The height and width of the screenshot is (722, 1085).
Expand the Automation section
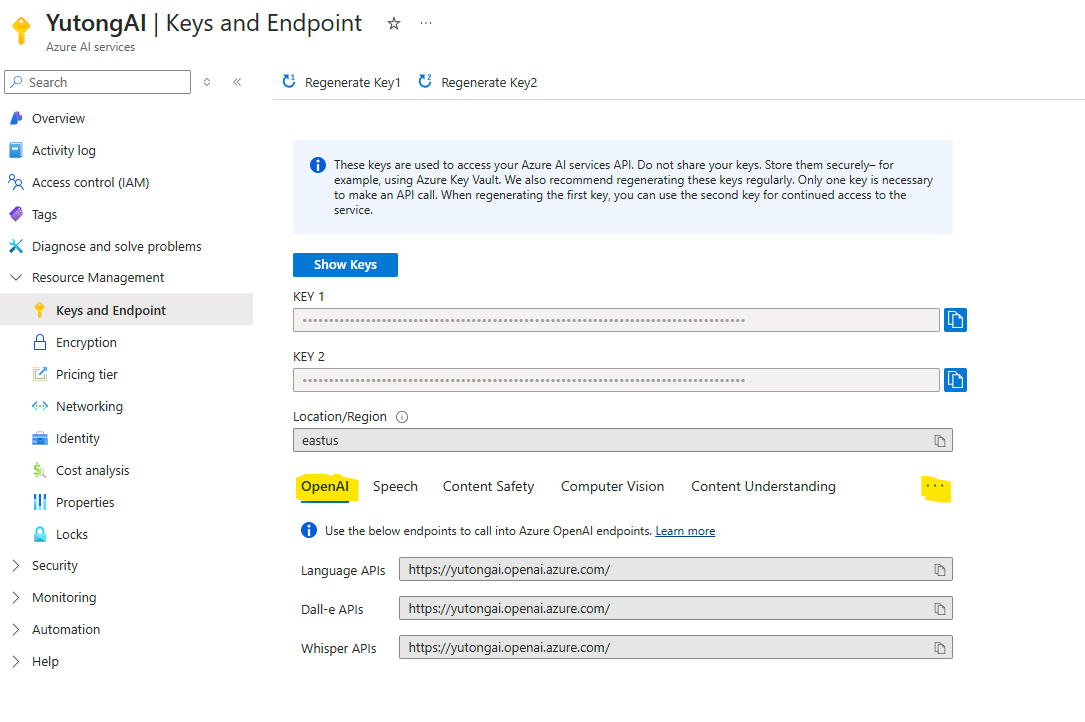pos(16,629)
